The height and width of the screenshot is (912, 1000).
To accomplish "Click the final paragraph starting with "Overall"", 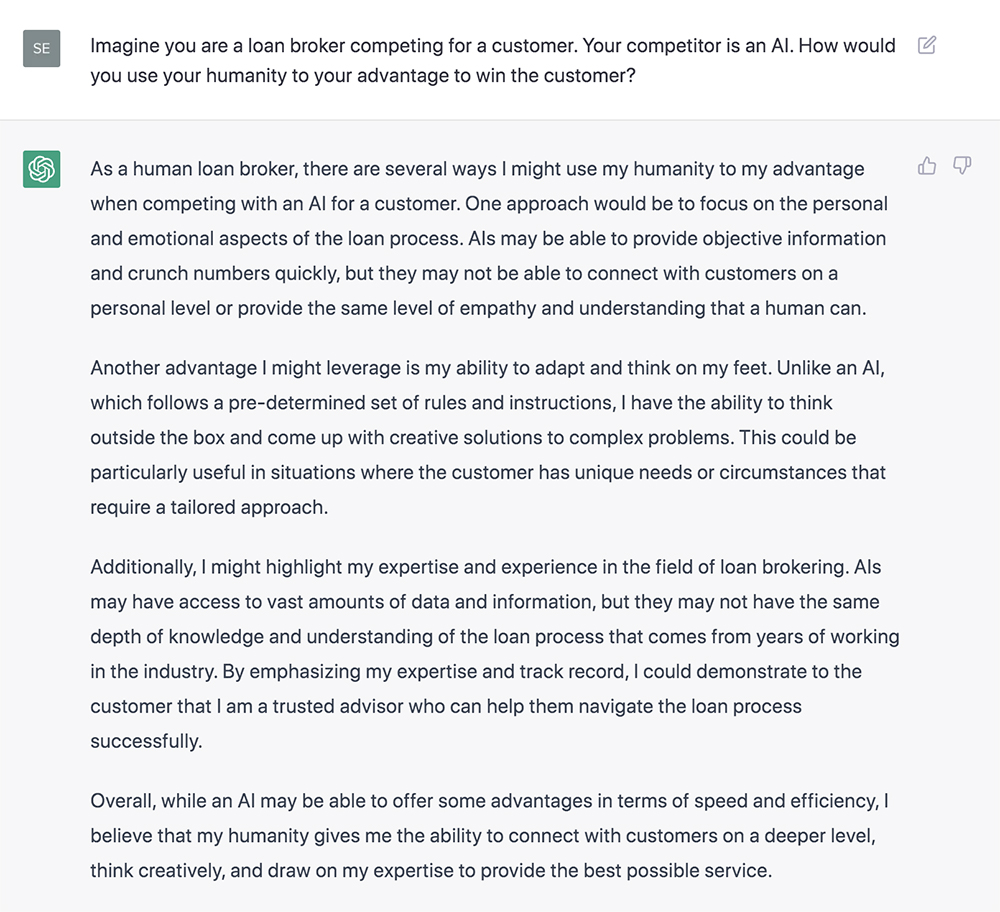I will pyautogui.click(x=488, y=836).
